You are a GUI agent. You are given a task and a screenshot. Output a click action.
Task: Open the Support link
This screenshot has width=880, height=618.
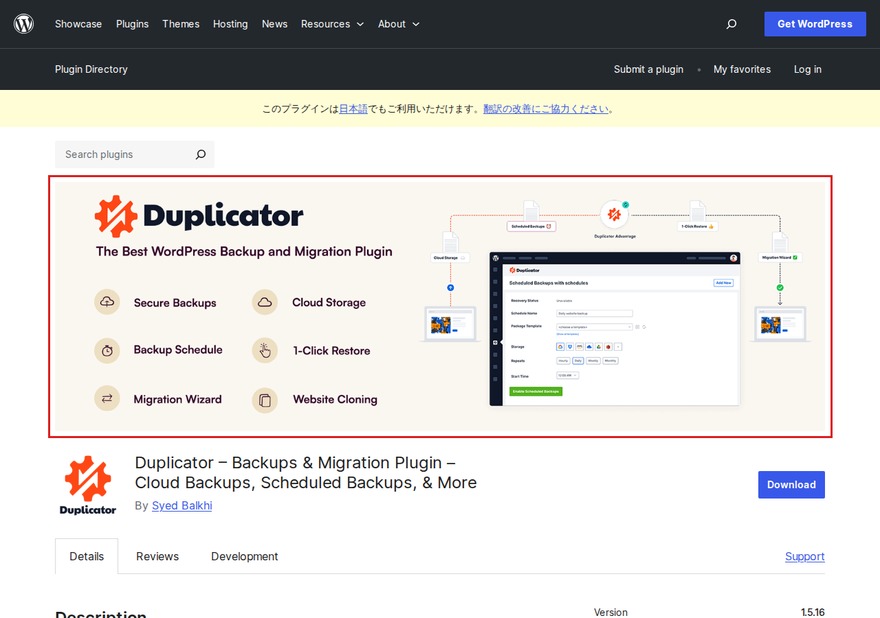805,556
